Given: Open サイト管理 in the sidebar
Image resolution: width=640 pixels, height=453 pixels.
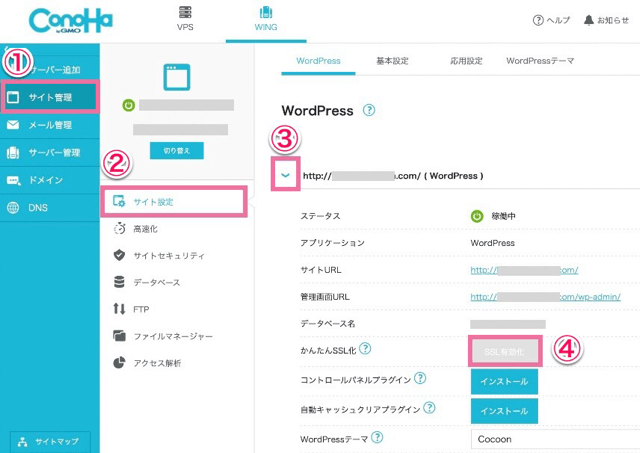Looking at the screenshot, I should 50,97.
